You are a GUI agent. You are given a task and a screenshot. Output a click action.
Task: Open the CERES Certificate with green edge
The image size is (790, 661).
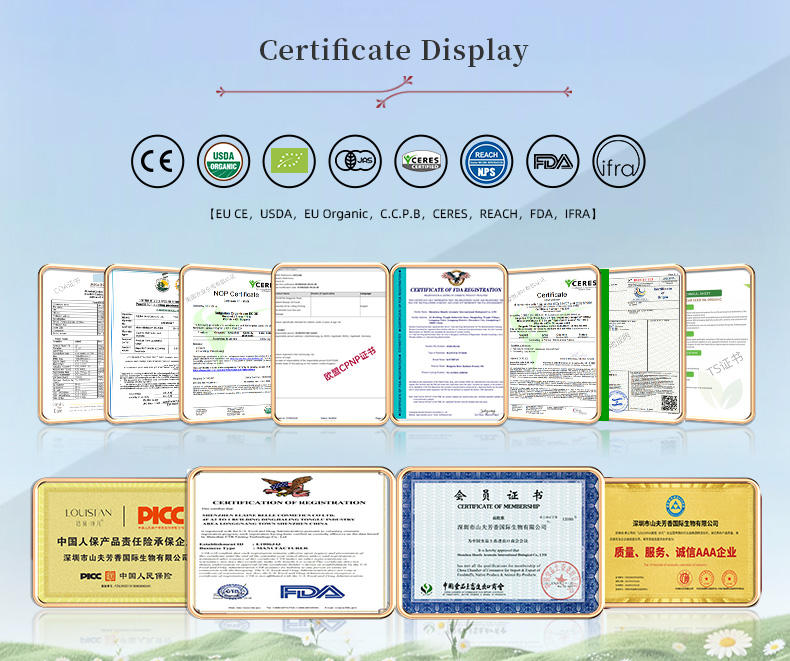point(554,344)
